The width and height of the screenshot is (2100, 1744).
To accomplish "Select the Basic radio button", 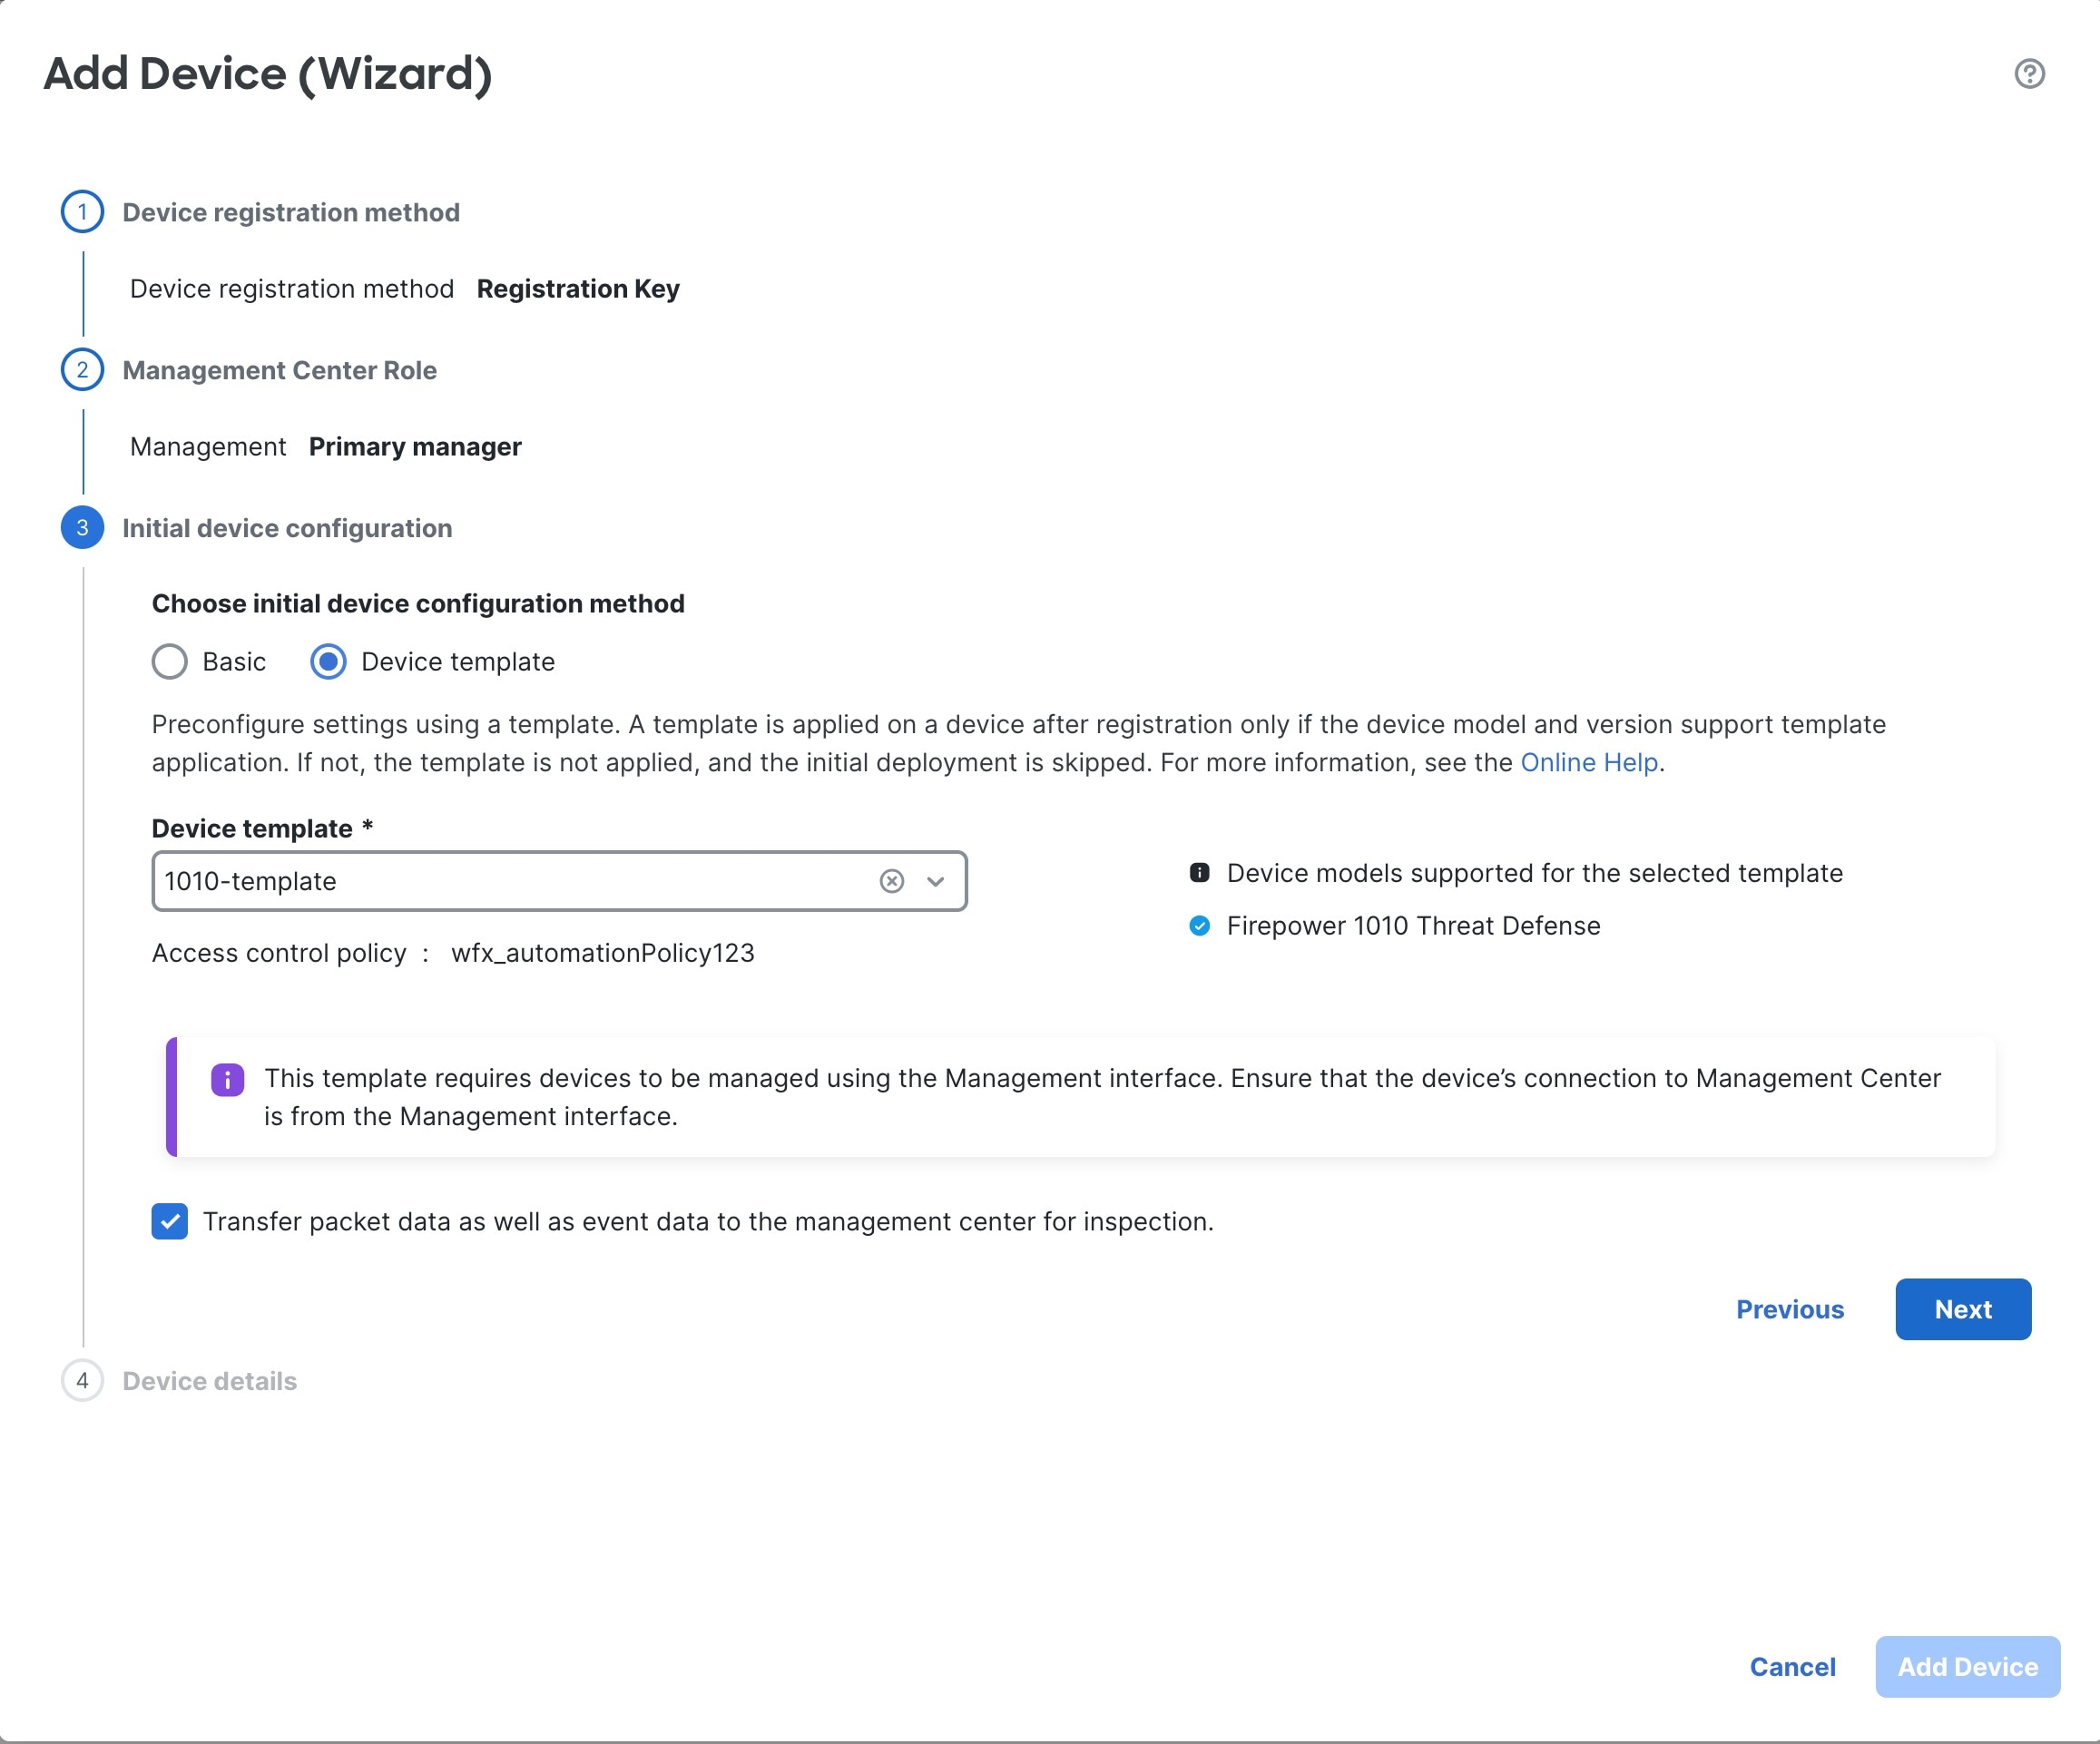I will click(x=169, y=662).
